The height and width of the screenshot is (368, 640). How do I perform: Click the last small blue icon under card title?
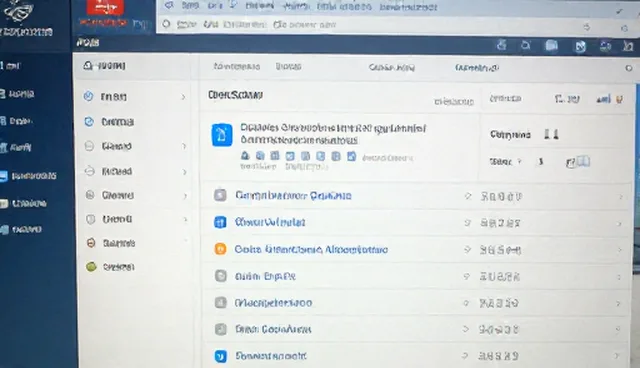click(x=351, y=156)
